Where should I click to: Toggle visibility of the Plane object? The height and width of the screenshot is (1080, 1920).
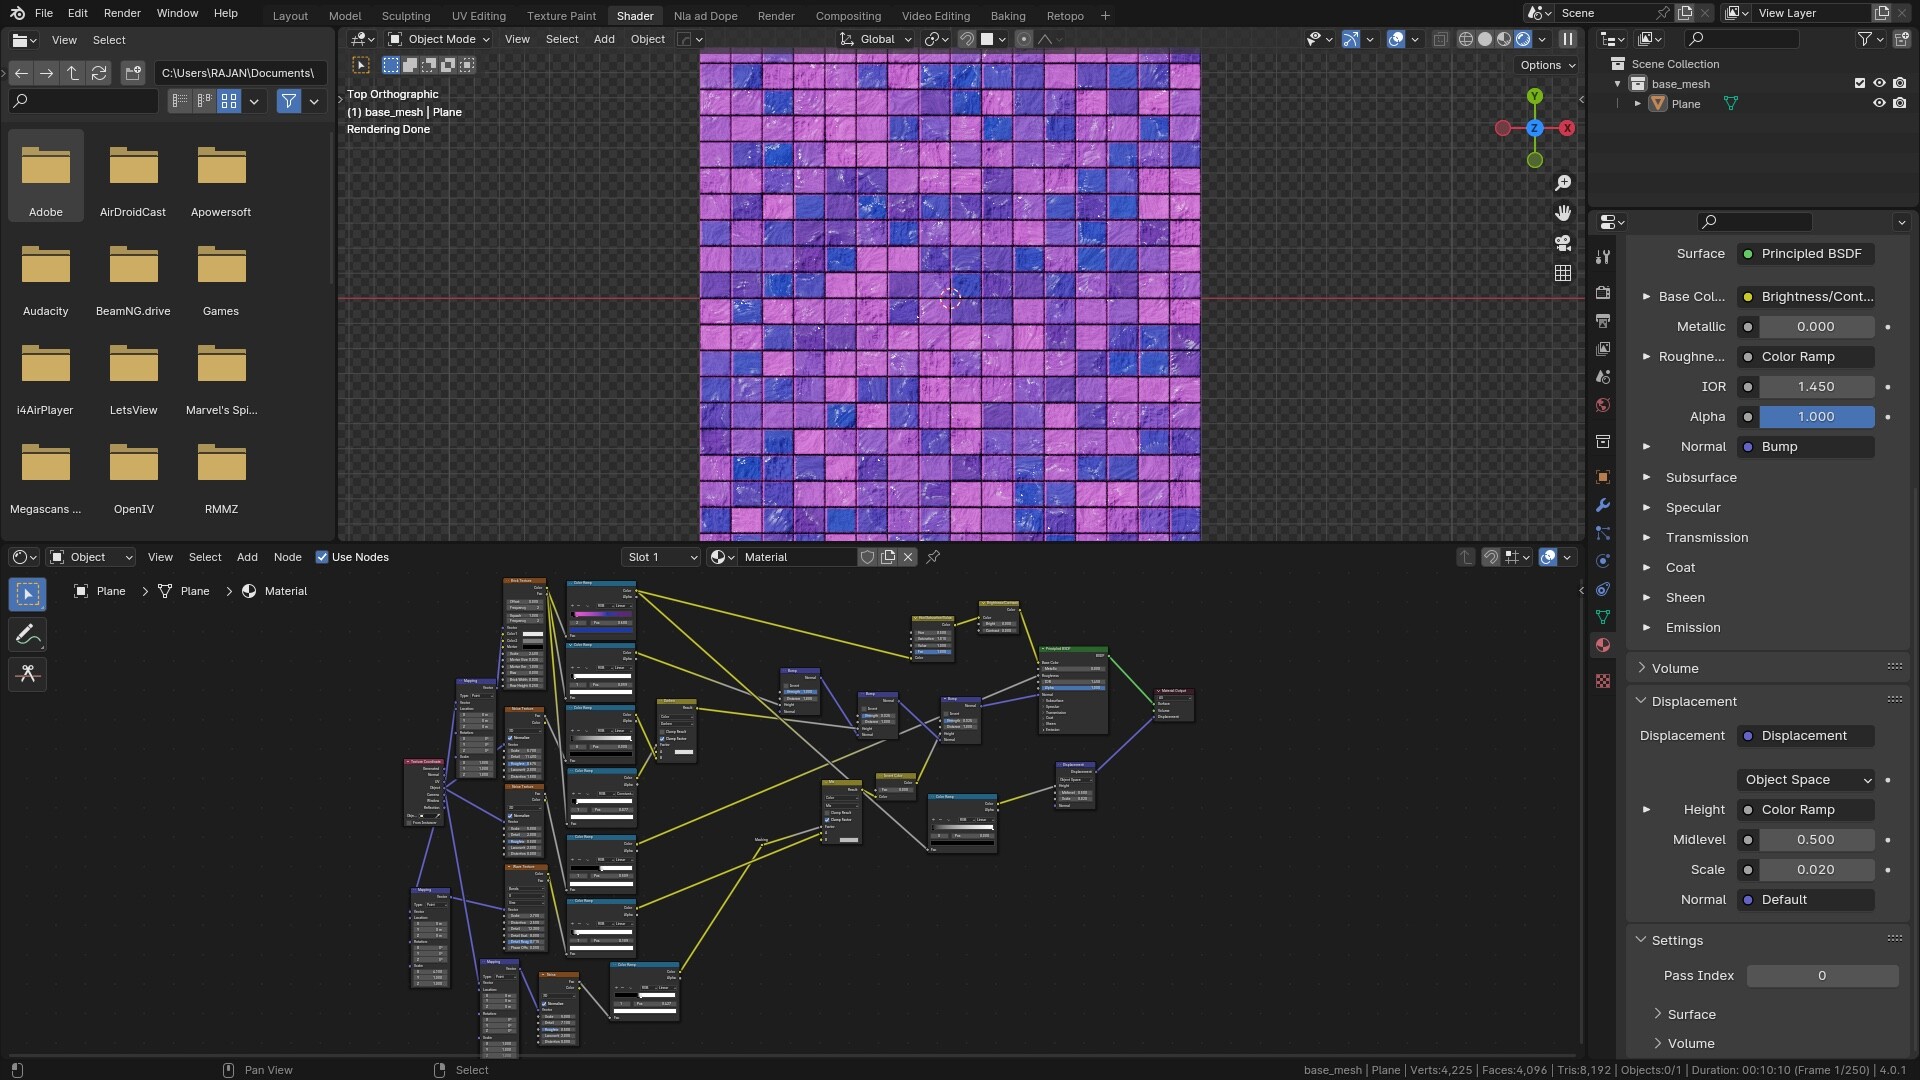coord(1881,103)
